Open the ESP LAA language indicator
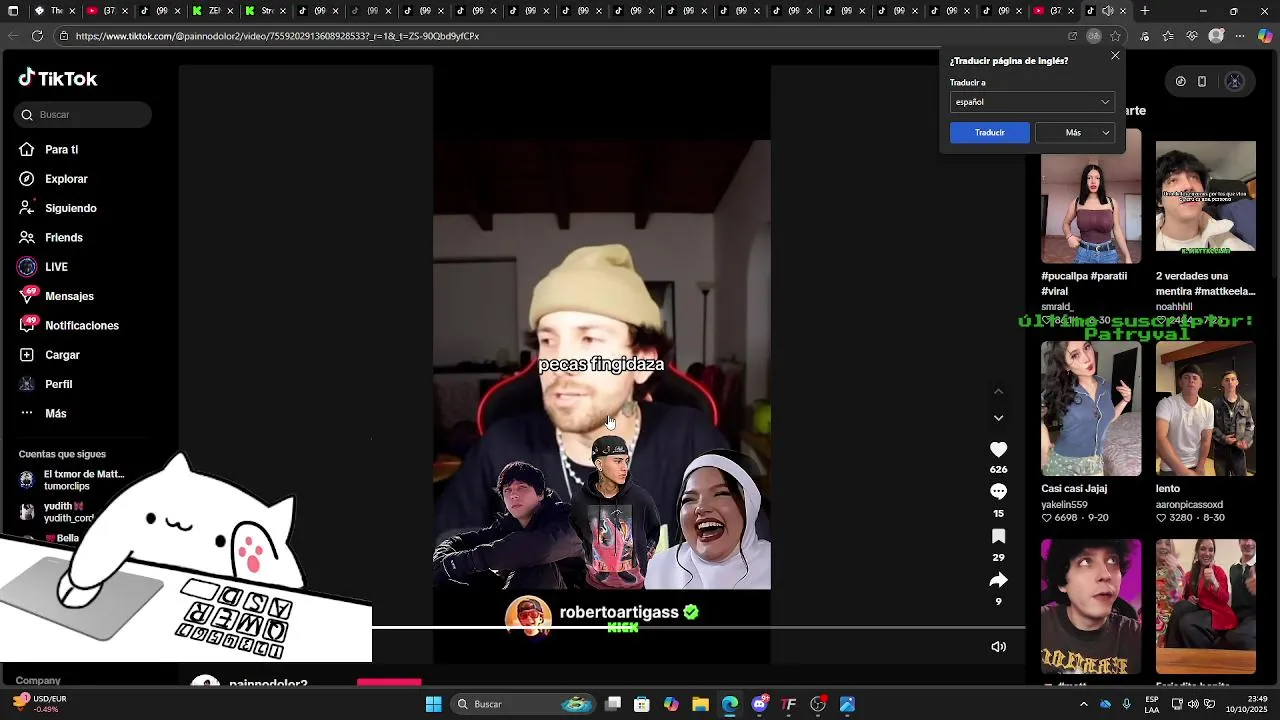This screenshot has width=1280, height=720. coord(1152,704)
